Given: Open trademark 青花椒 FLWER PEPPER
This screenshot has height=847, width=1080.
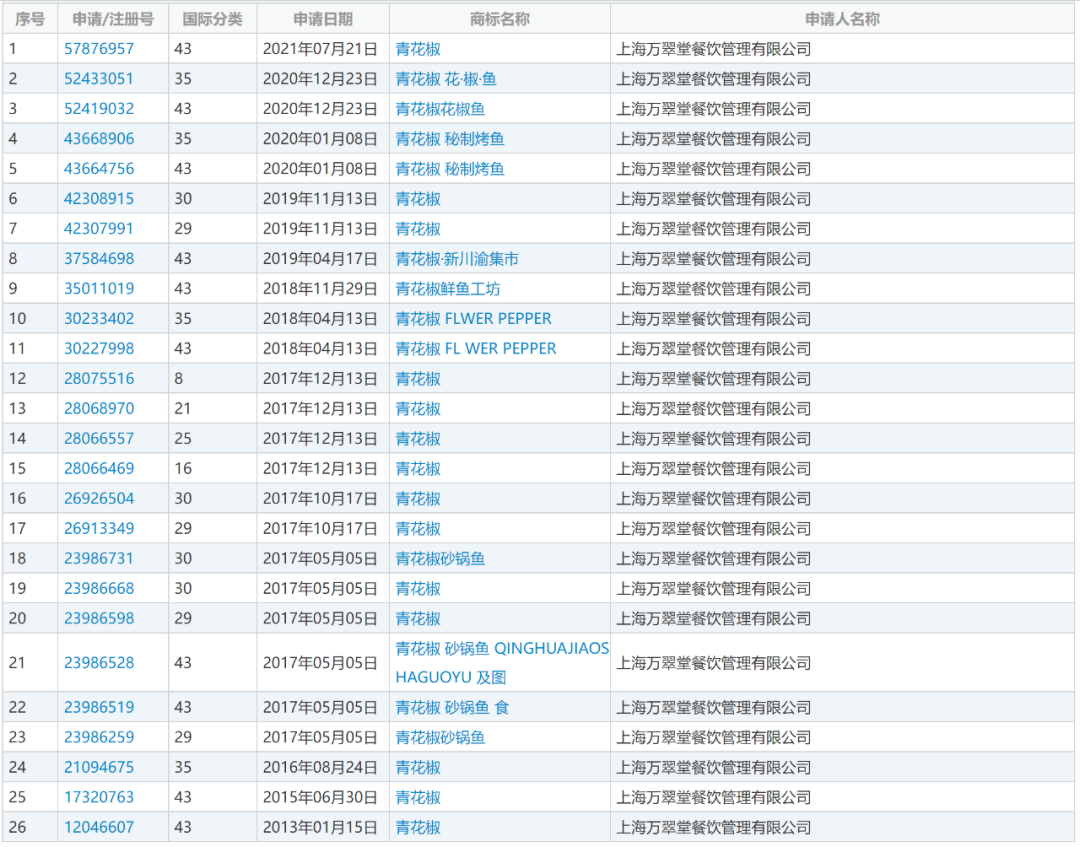Looking at the screenshot, I should point(473,318).
